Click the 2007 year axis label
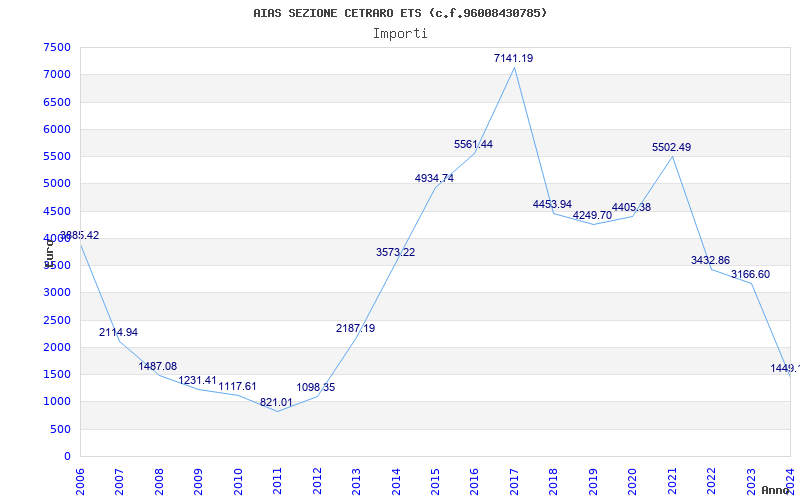The height and width of the screenshot is (500, 800). click(x=119, y=482)
